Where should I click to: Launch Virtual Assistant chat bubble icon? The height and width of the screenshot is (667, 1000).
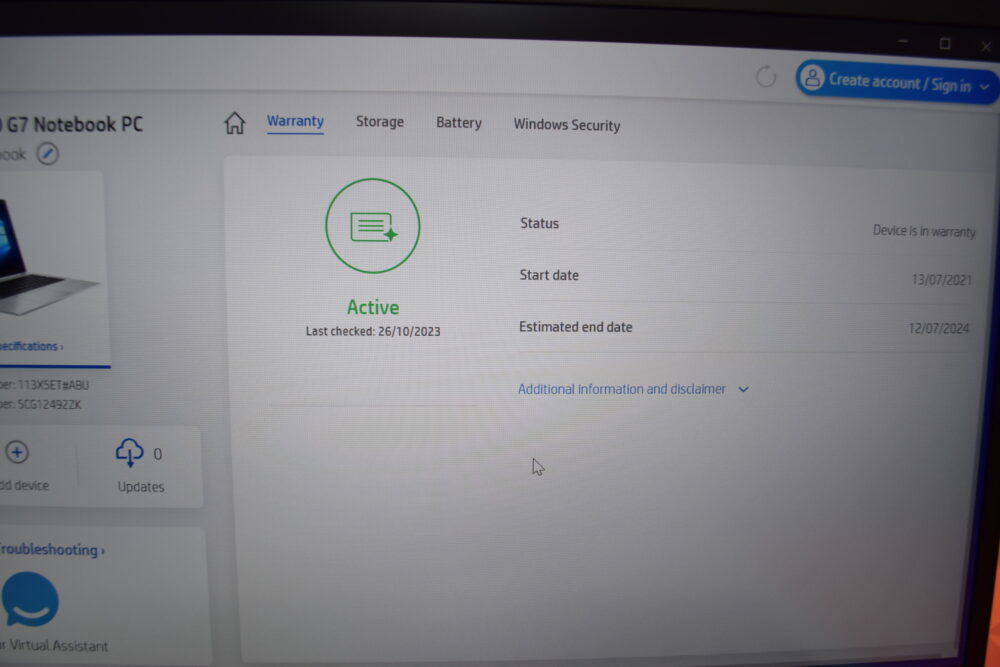pyautogui.click(x=30, y=599)
